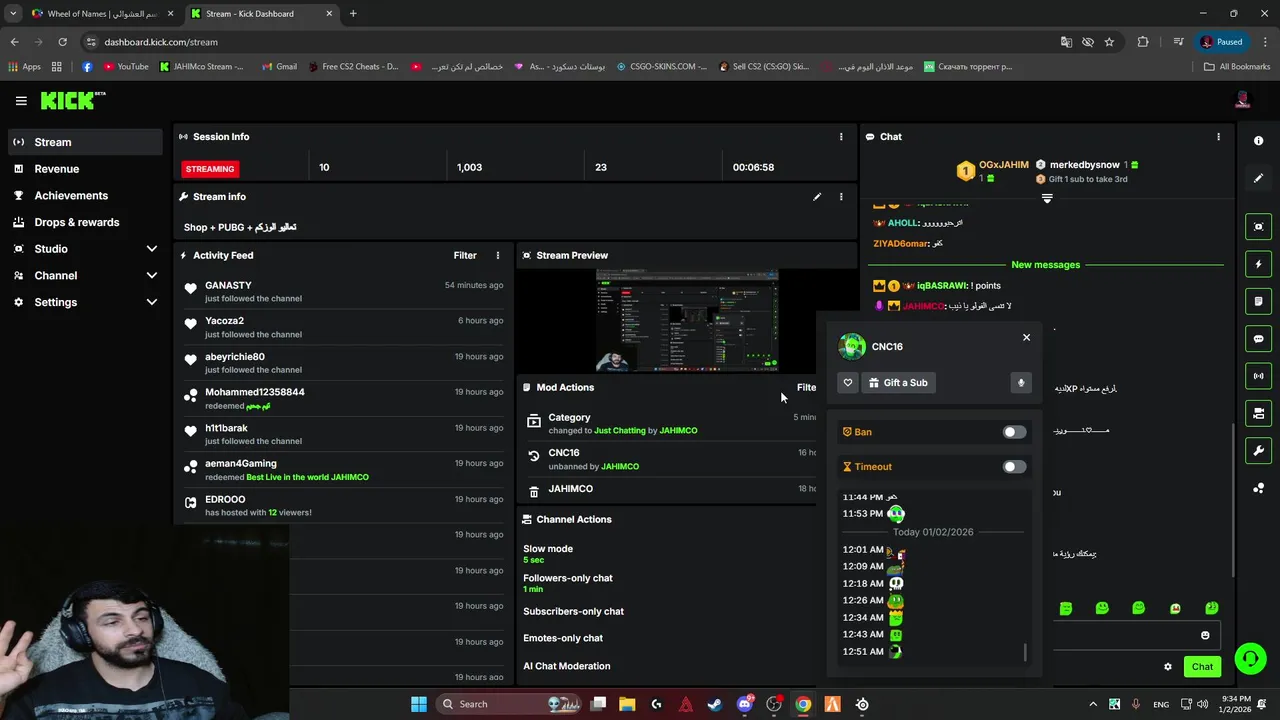Open the Mod Actions Filter dropdown
Viewport: 1280px width, 720px height.
pos(806,387)
